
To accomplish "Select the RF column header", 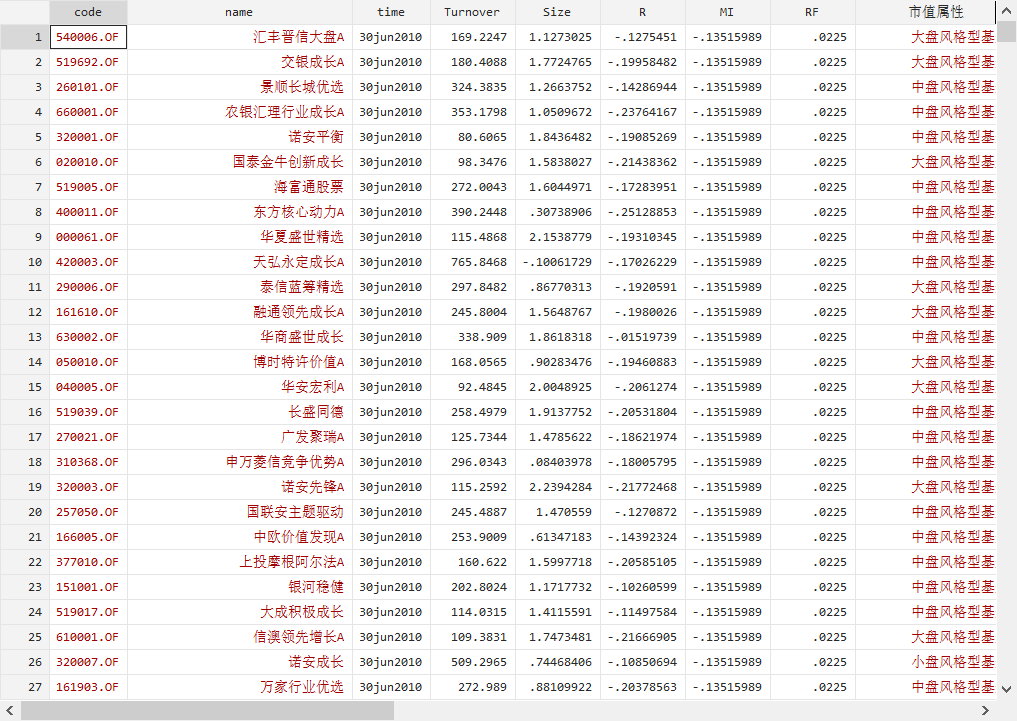I will coord(813,12).
